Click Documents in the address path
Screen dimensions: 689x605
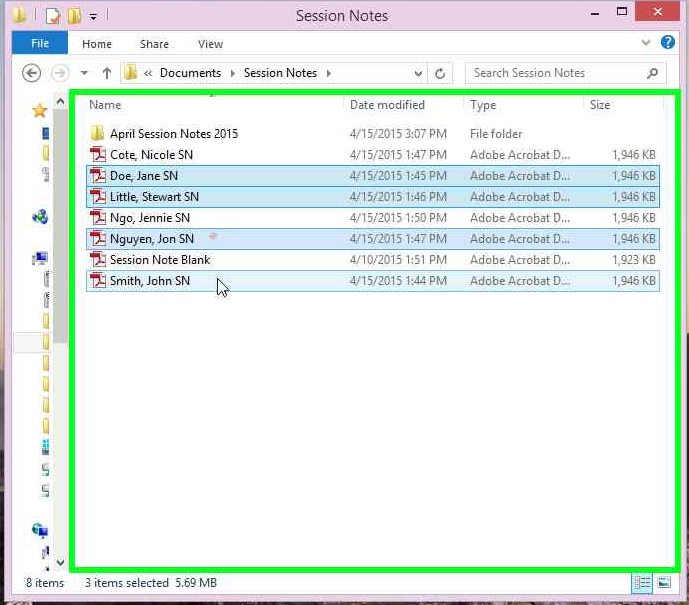coord(190,73)
